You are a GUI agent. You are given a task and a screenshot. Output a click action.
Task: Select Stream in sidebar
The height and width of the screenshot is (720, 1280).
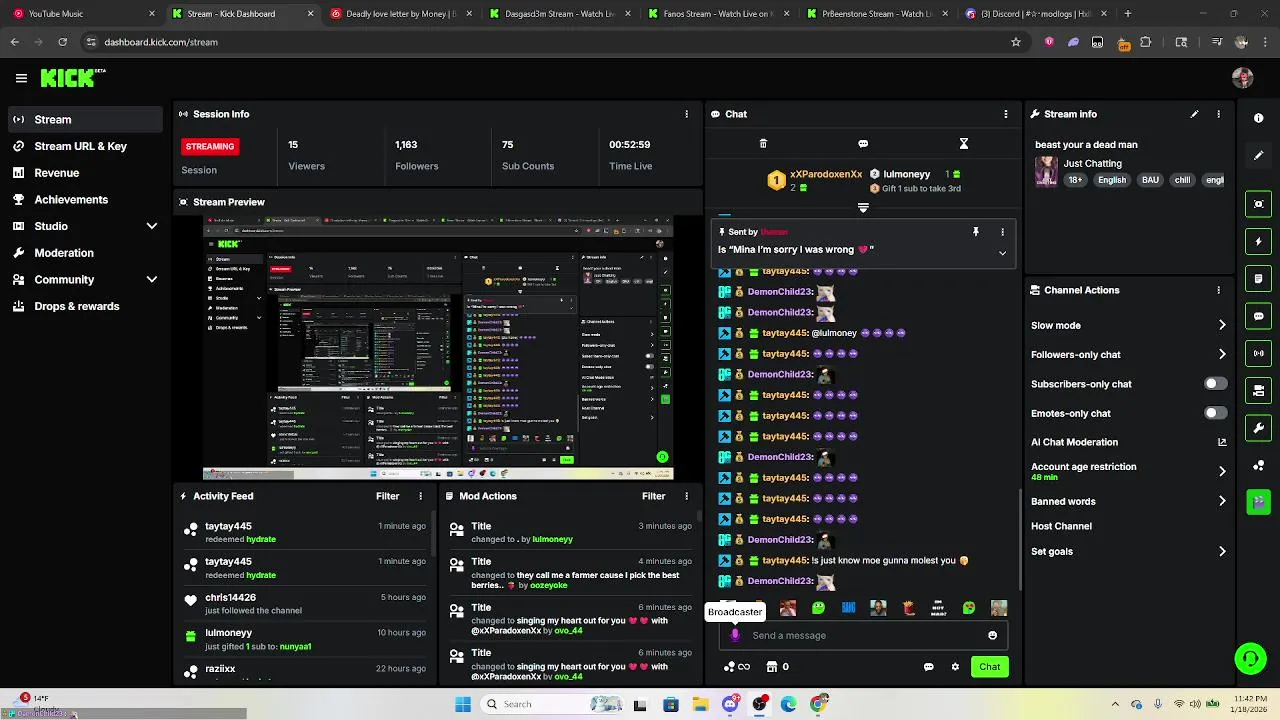point(84,119)
